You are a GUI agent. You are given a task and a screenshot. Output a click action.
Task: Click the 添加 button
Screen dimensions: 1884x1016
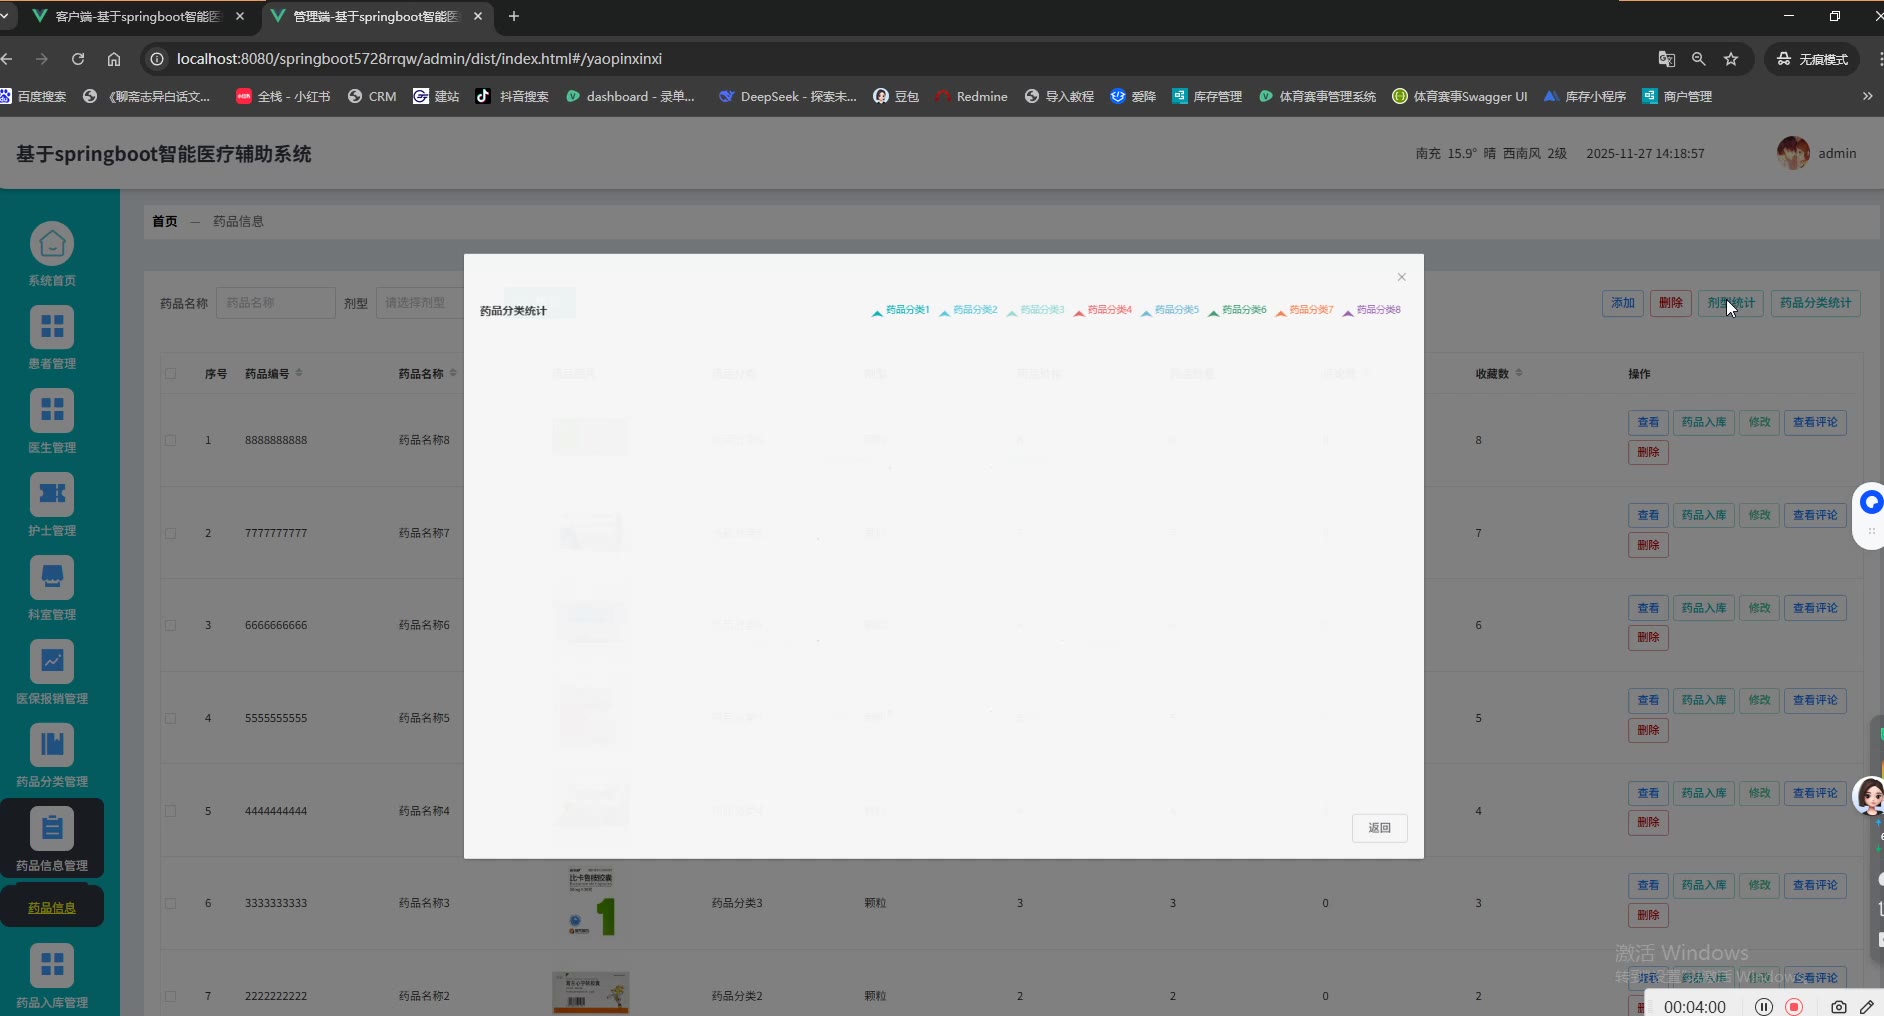[1622, 303]
